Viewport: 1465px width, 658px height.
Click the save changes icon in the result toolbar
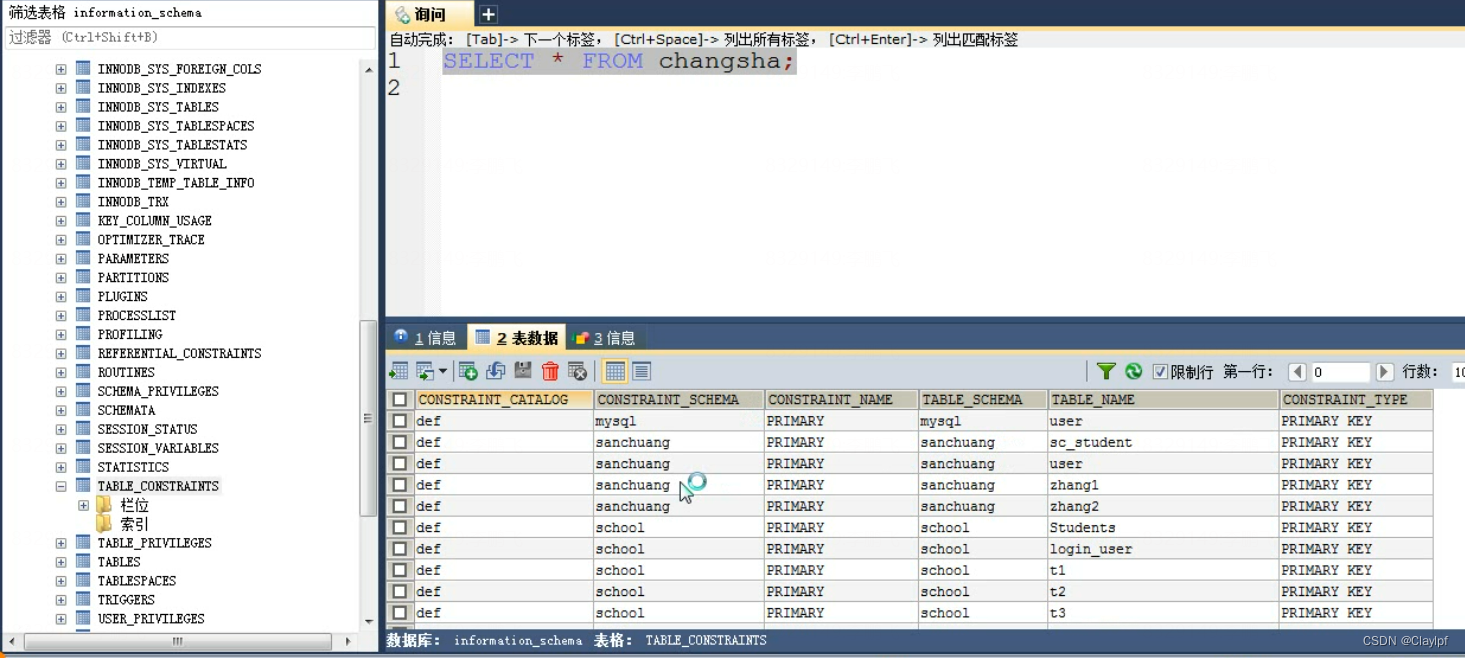(522, 371)
